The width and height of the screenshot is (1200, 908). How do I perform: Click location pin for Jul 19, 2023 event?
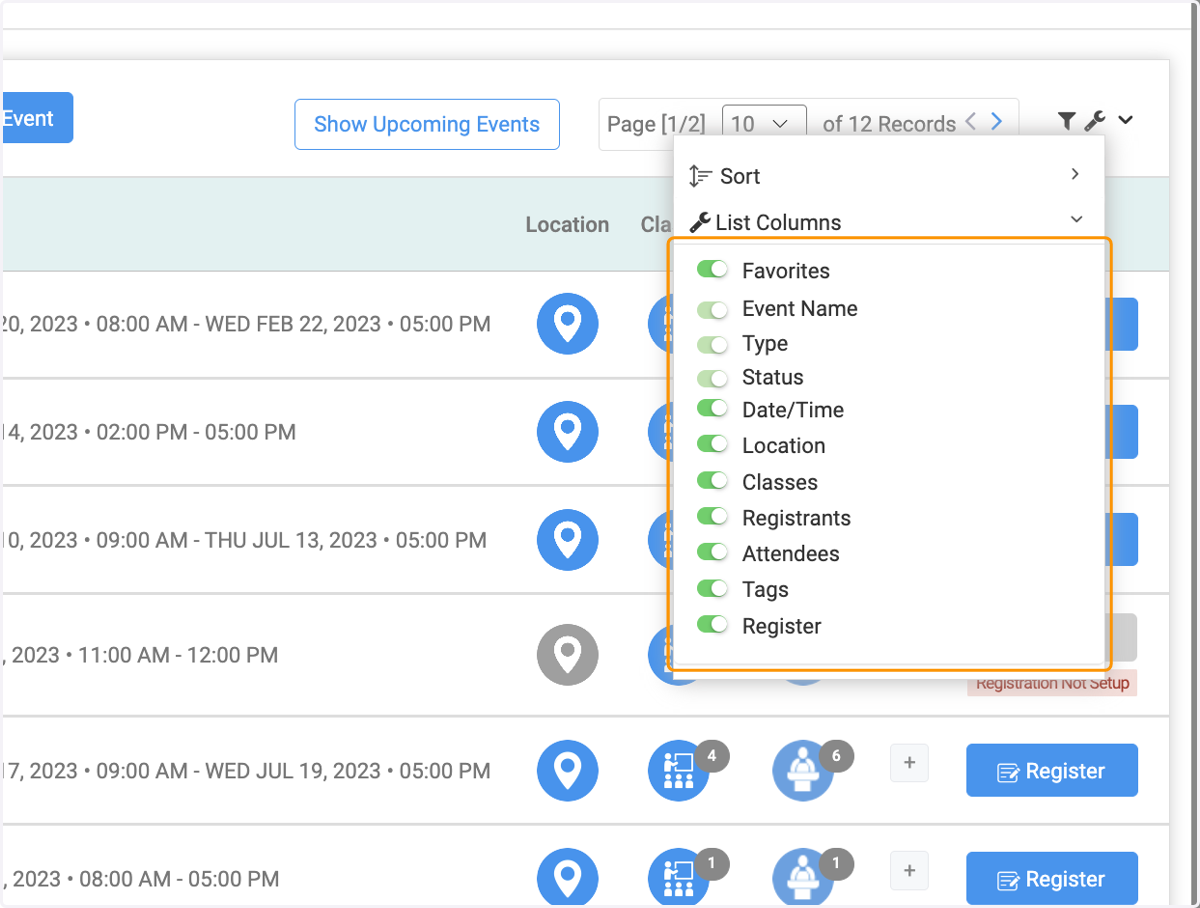coord(568,771)
